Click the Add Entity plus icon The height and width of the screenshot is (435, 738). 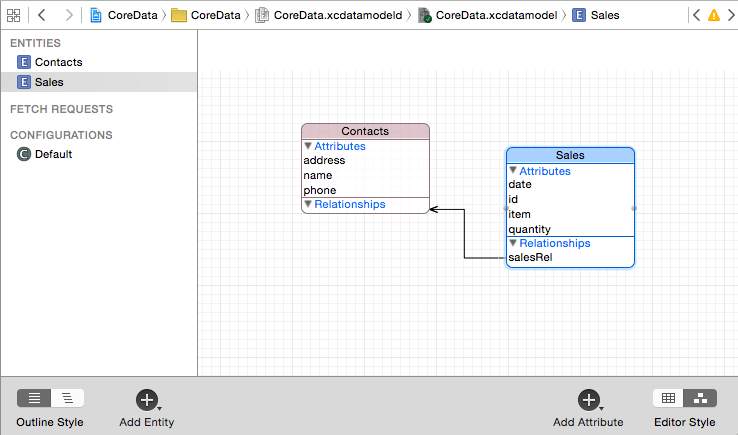pyautogui.click(x=147, y=400)
